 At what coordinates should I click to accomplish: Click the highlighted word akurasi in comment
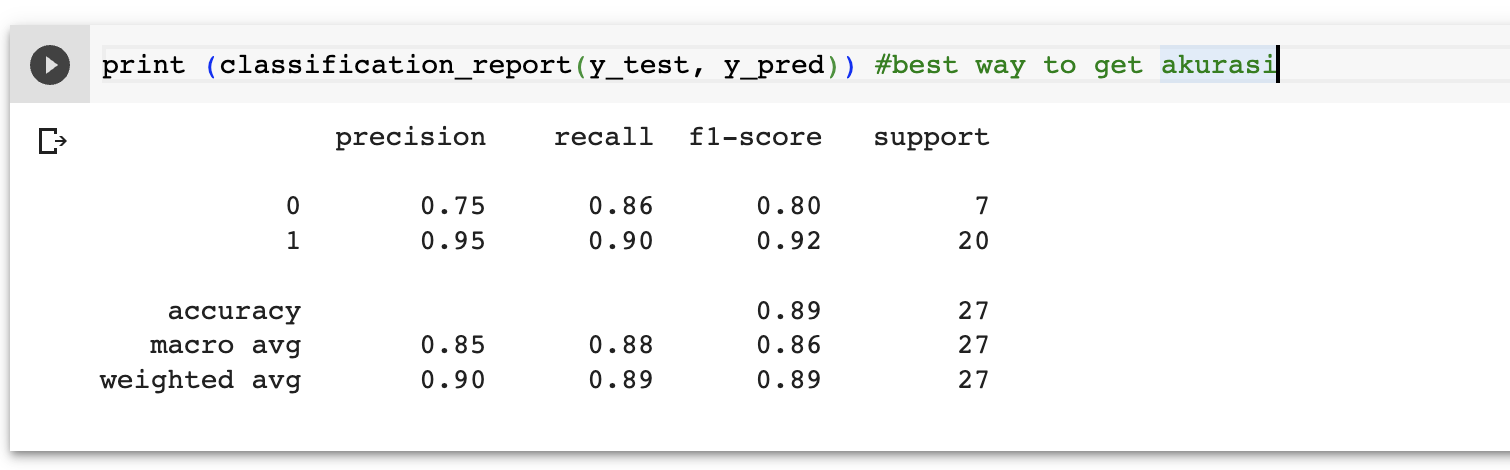click(1219, 66)
